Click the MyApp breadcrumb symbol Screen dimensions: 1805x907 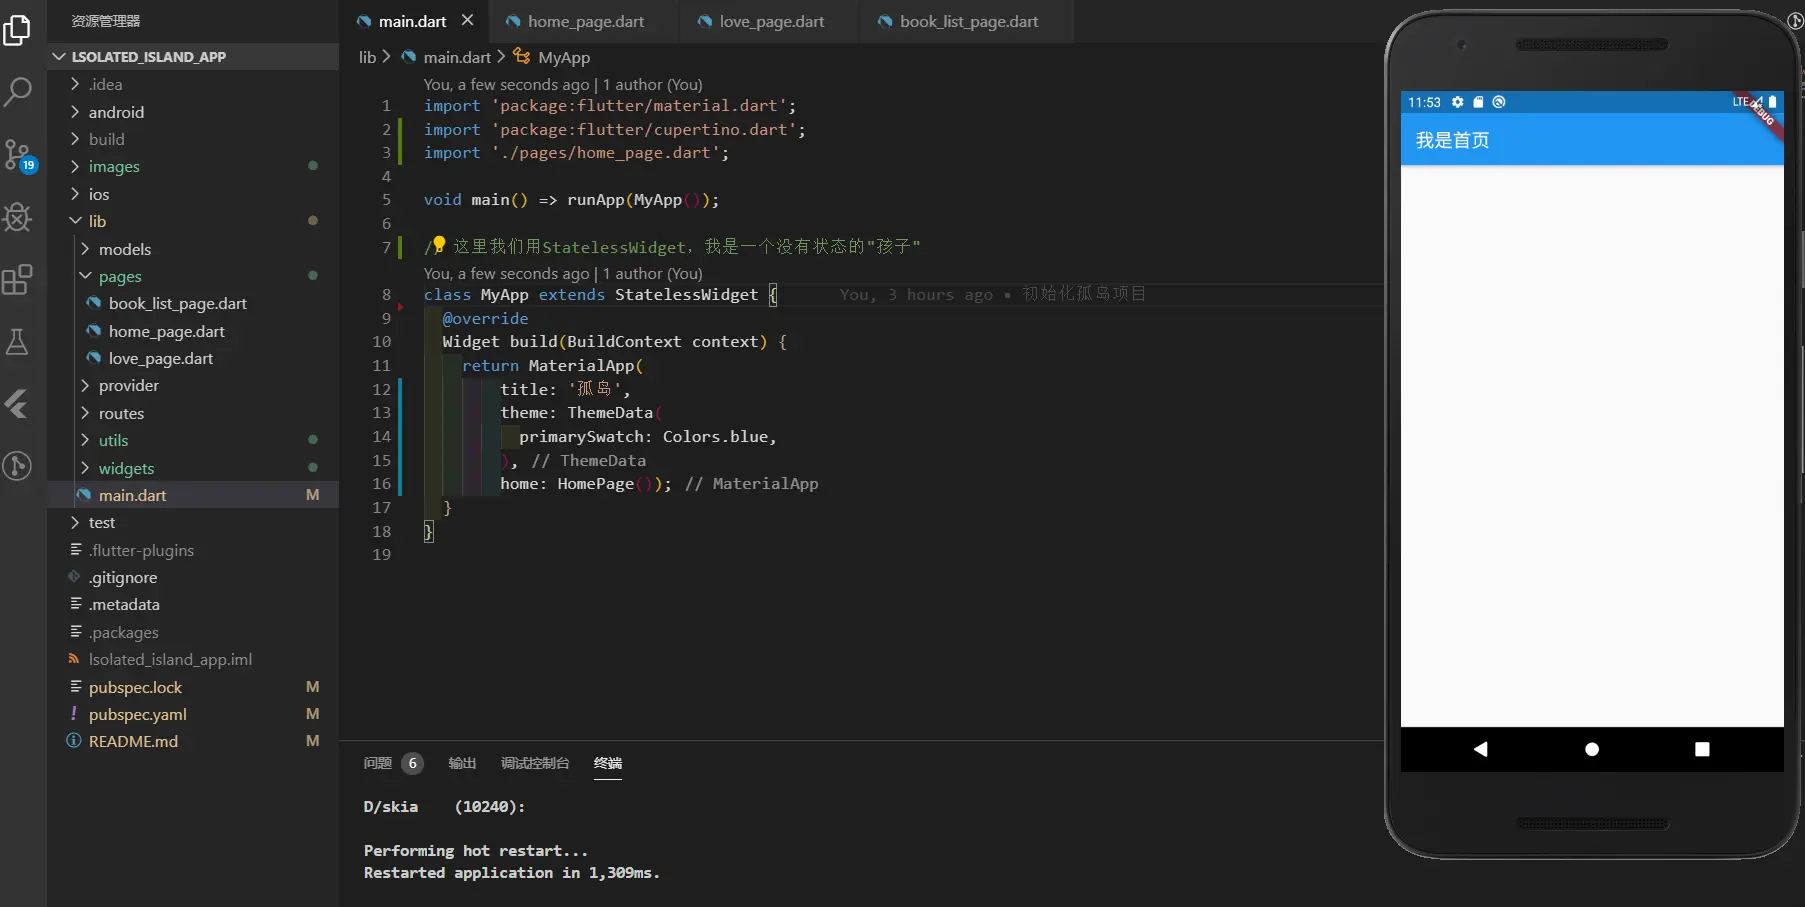pyautogui.click(x=564, y=57)
